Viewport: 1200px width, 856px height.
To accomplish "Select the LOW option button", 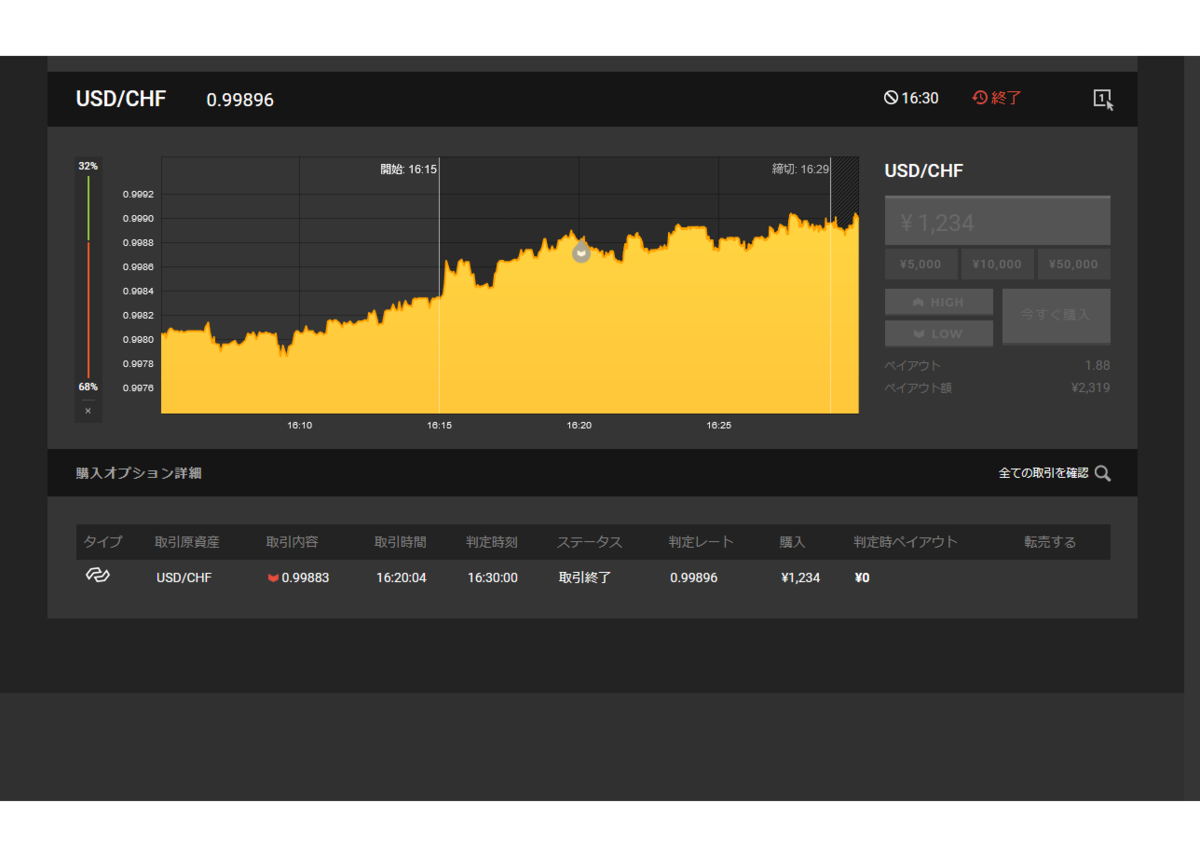I will (939, 333).
